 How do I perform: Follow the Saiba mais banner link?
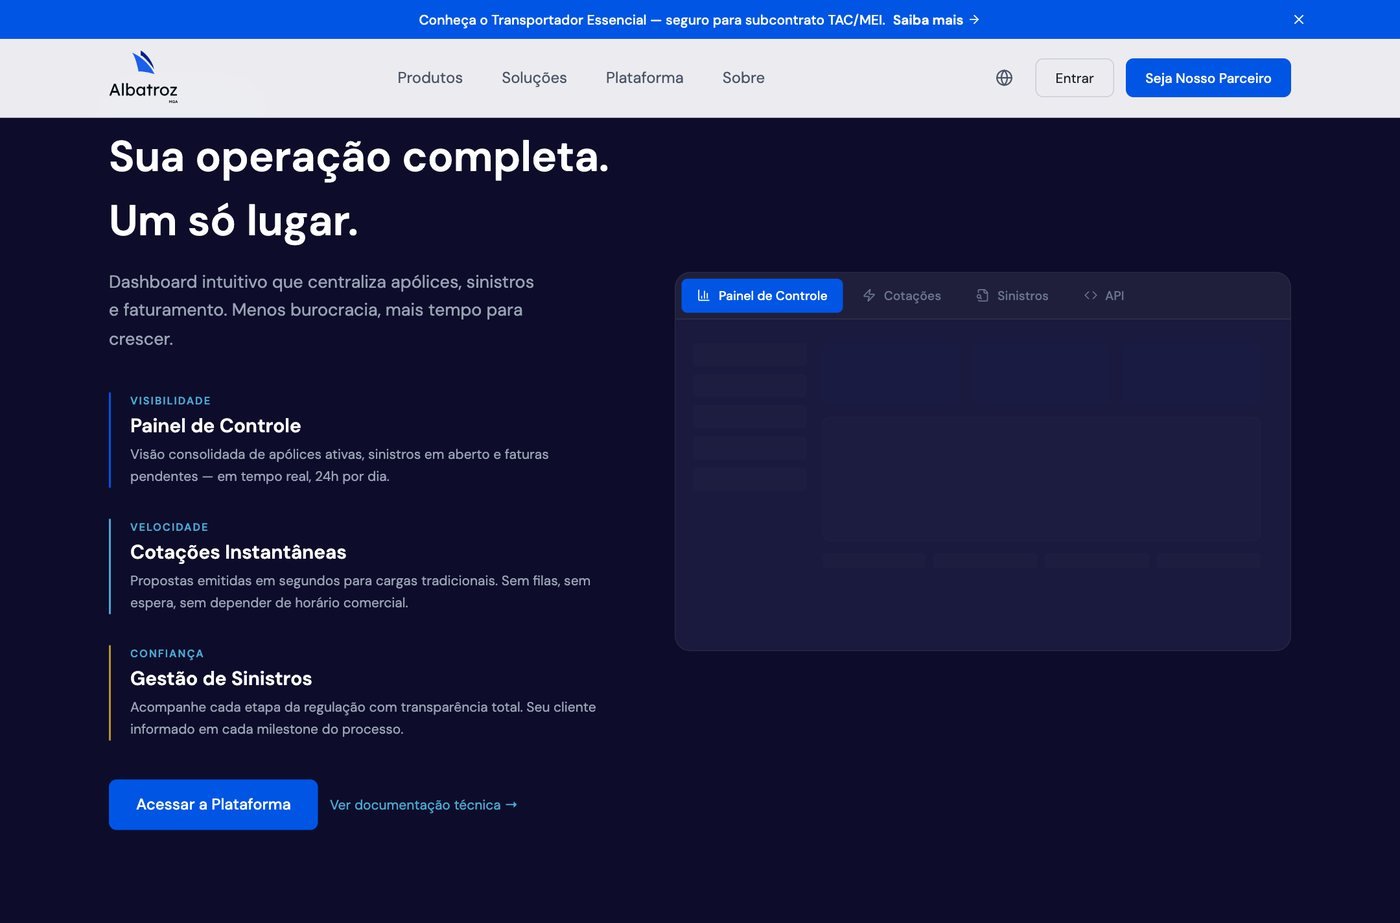[936, 20]
